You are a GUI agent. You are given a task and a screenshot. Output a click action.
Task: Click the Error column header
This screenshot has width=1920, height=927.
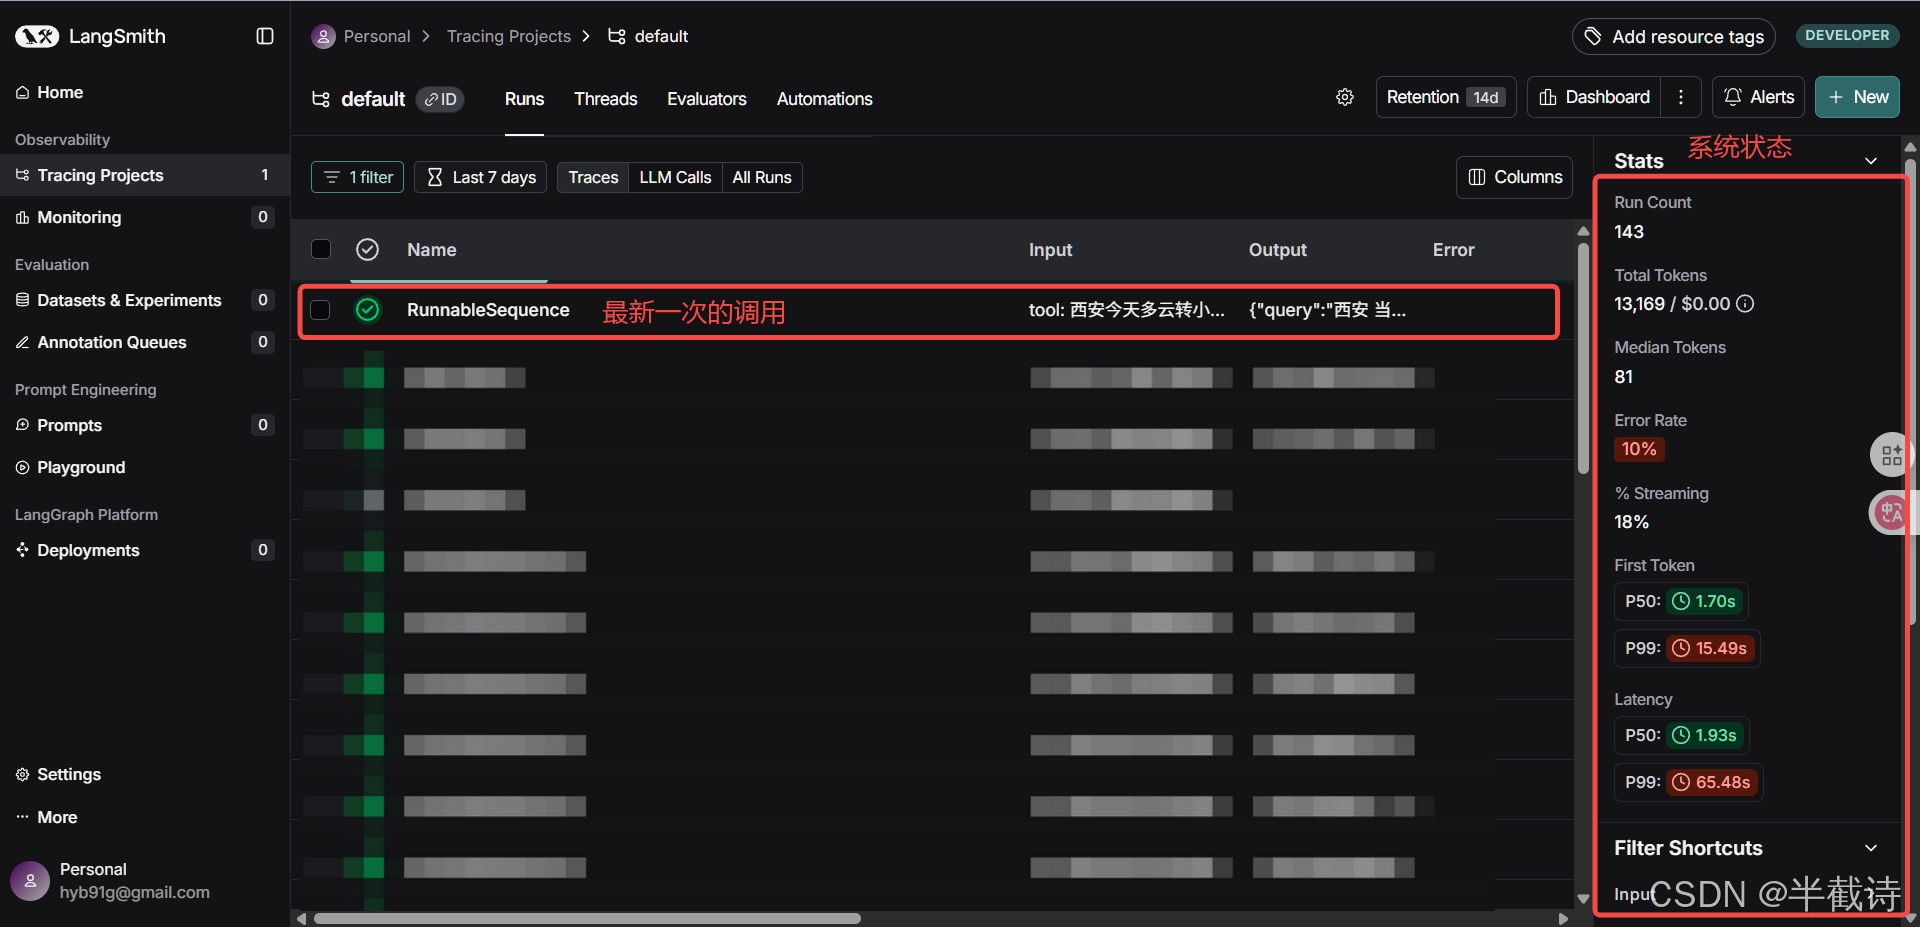click(x=1453, y=250)
